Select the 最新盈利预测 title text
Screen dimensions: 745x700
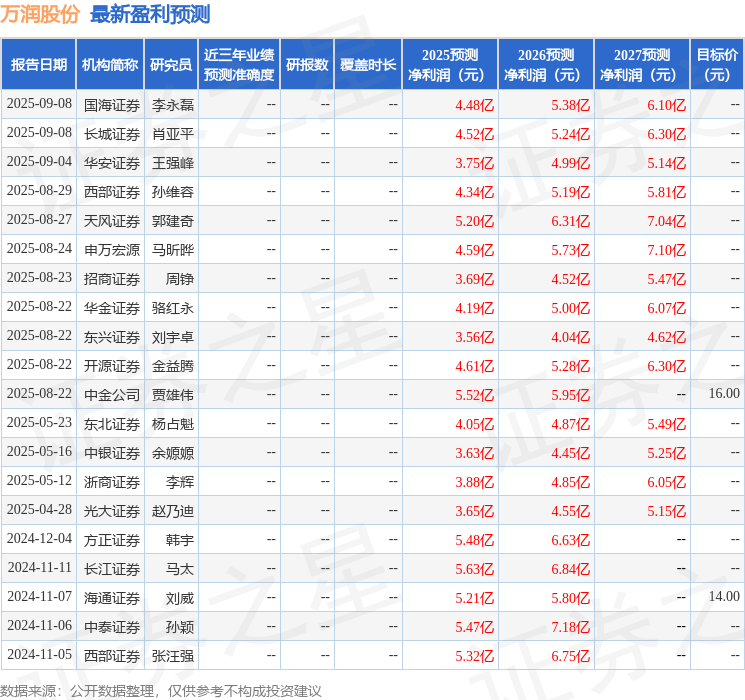tap(150, 14)
